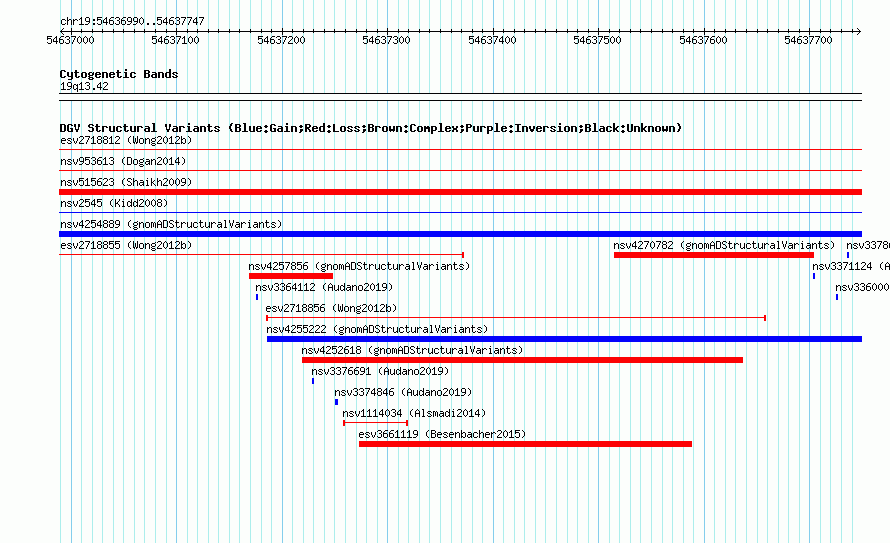Click the nsv4255222 (gnomADStructuralVariants) label
This screenshot has width=890, height=543.
coord(377,329)
